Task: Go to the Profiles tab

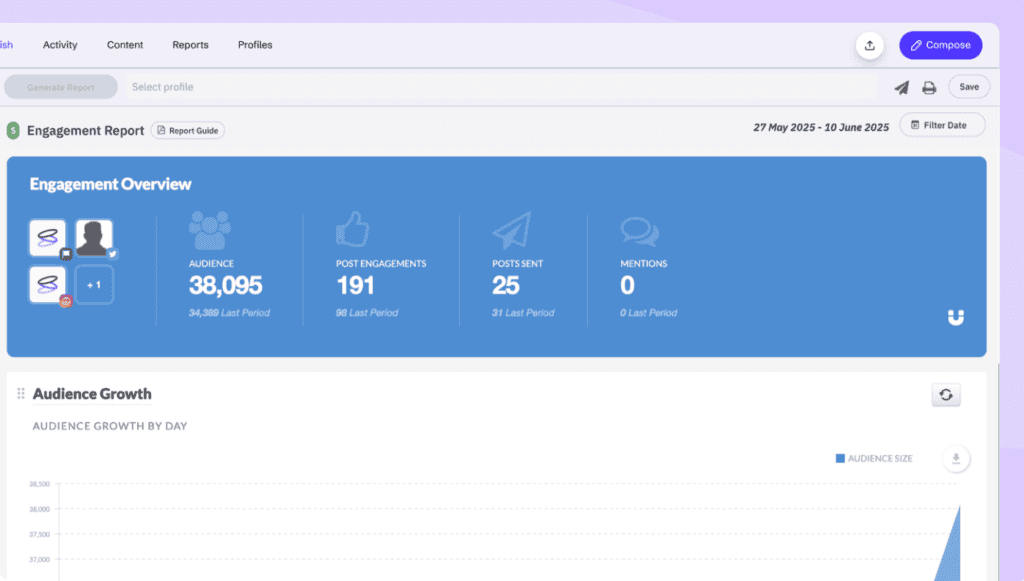Action: 255,45
